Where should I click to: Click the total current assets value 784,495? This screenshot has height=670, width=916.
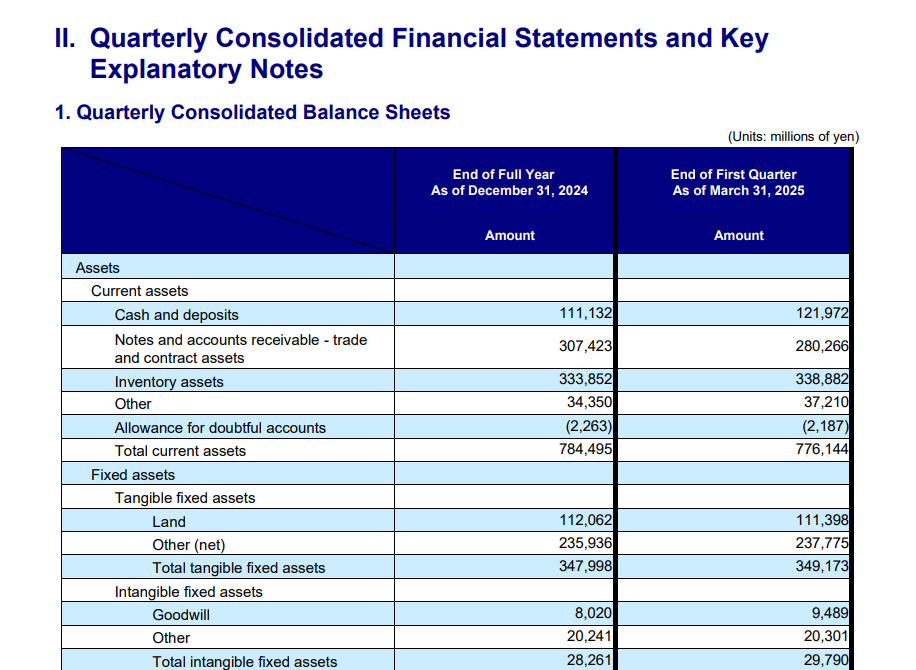point(585,449)
